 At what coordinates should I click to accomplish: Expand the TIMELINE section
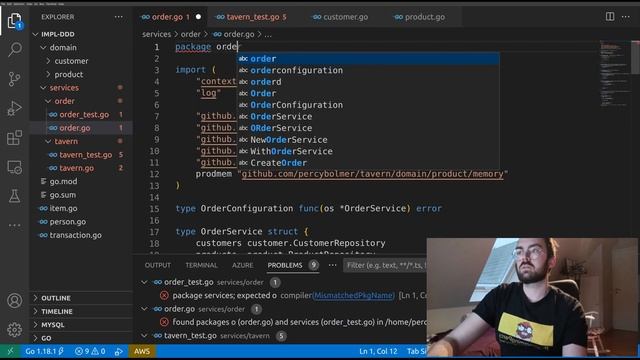pyautogui.click(x=57, y=311)
